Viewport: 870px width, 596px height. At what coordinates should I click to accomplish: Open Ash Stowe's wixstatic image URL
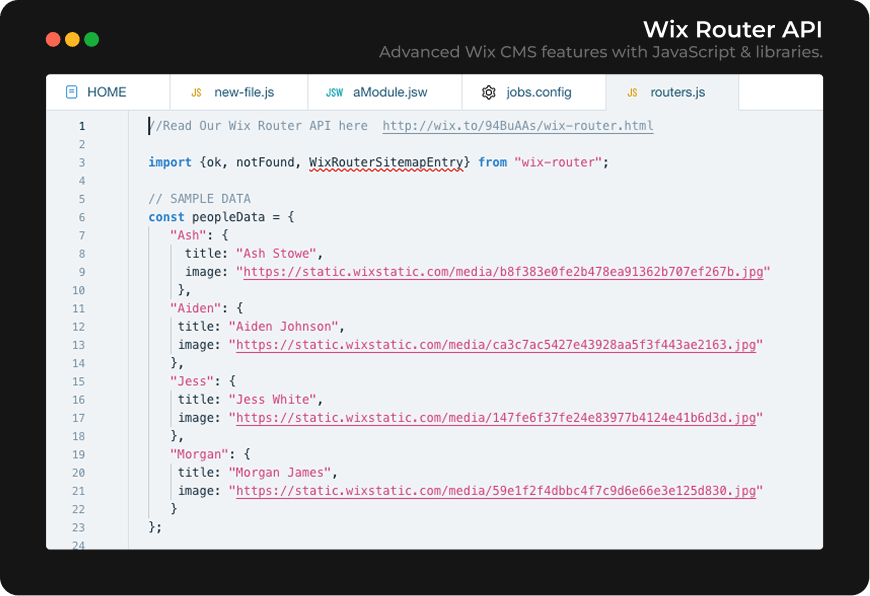(503, 272)
